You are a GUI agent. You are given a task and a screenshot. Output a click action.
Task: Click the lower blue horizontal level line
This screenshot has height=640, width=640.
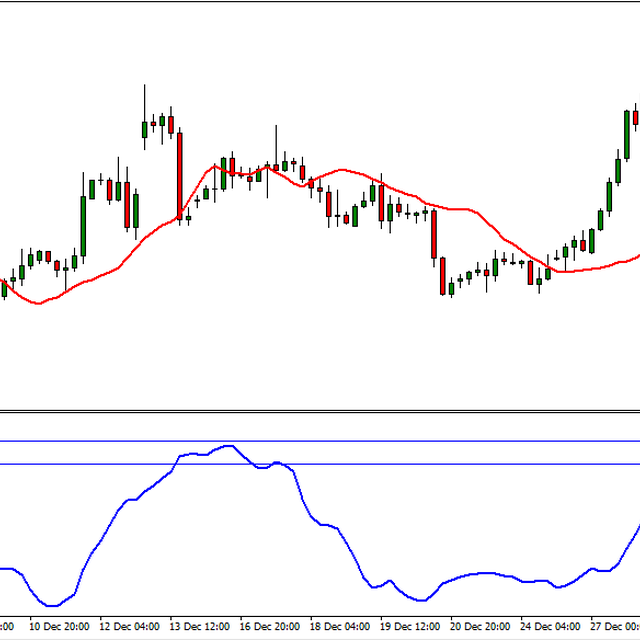400,464
